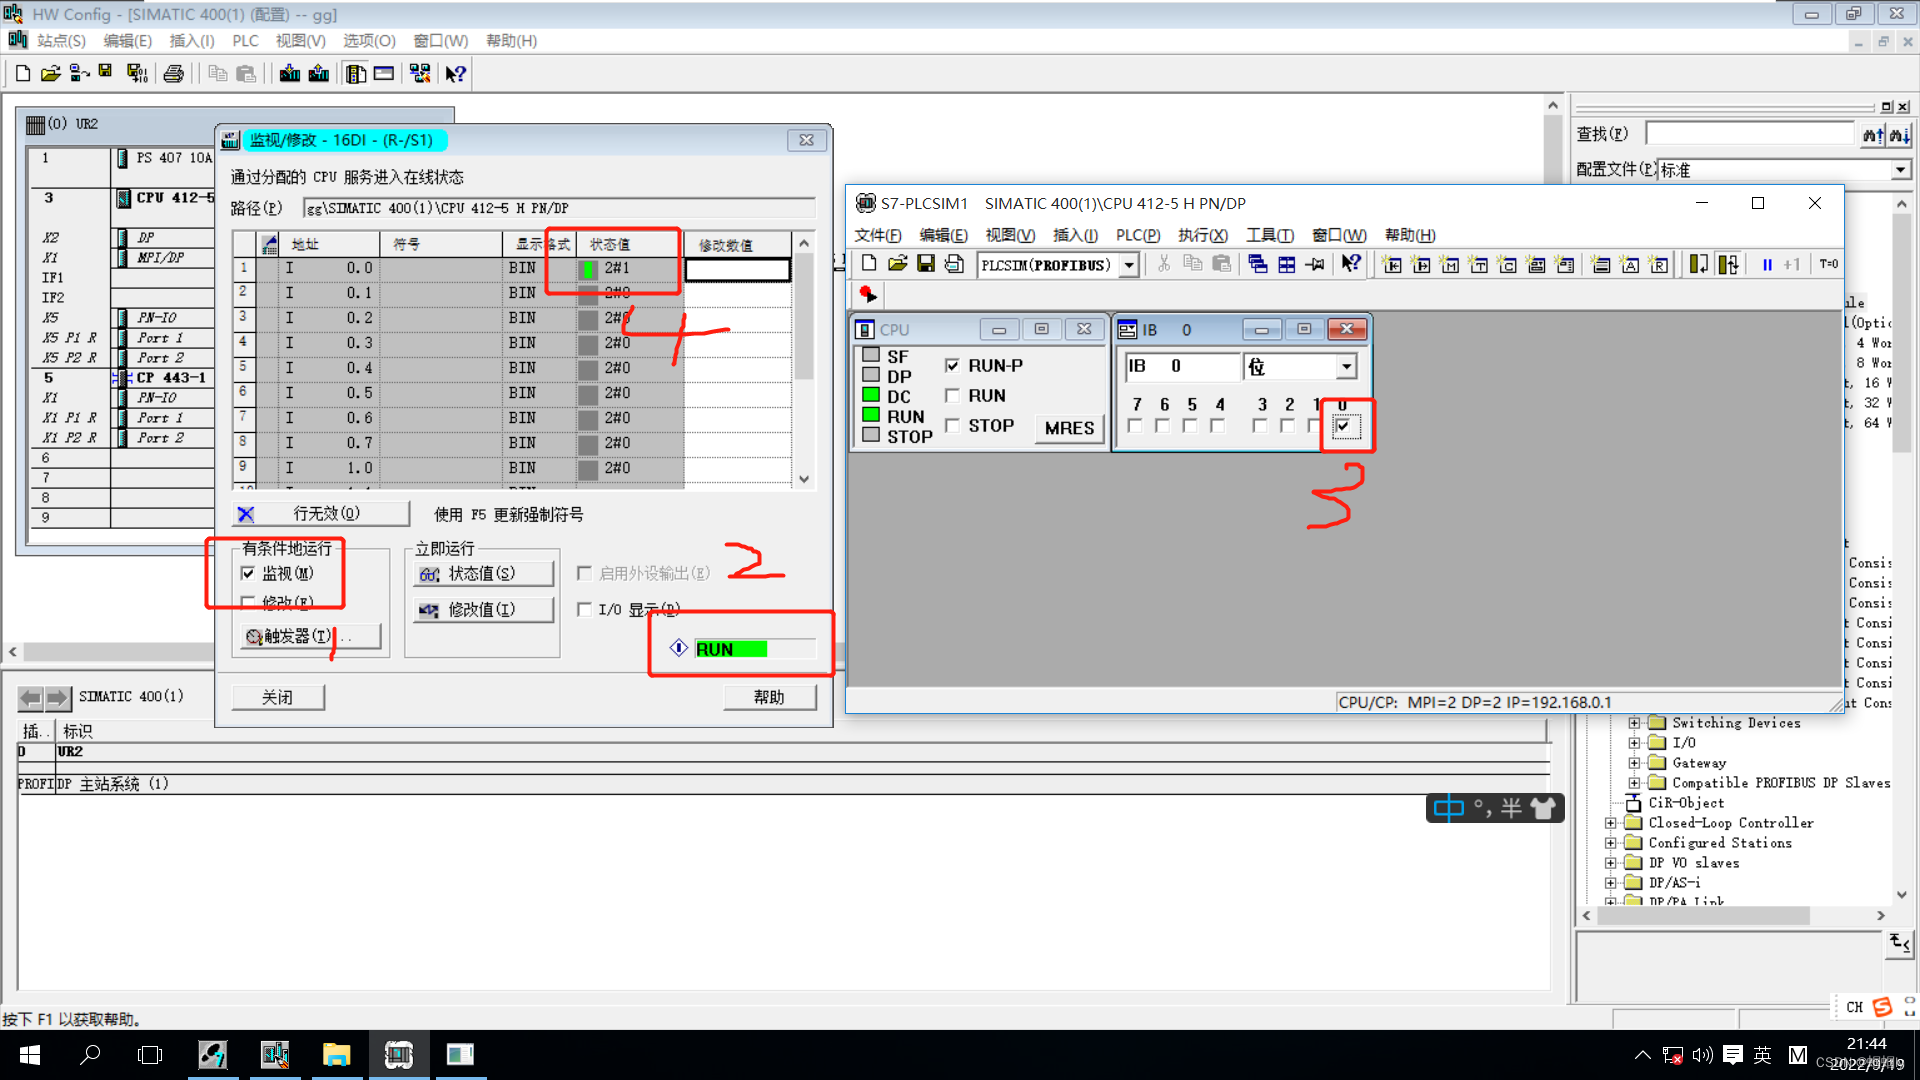Screen dimensions: 1920x1080
Task: Open profile (配置文件) dropdown
Action: click(x=1900, y=170)
